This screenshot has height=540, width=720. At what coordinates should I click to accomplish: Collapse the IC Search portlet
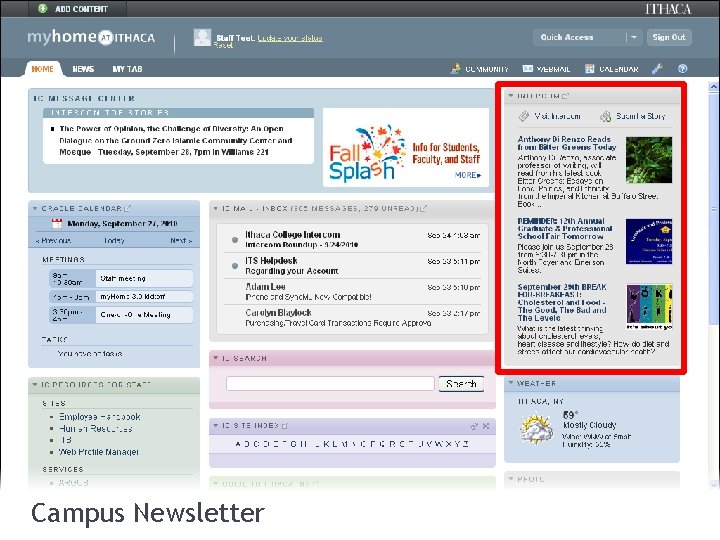(x=216, y=358)
